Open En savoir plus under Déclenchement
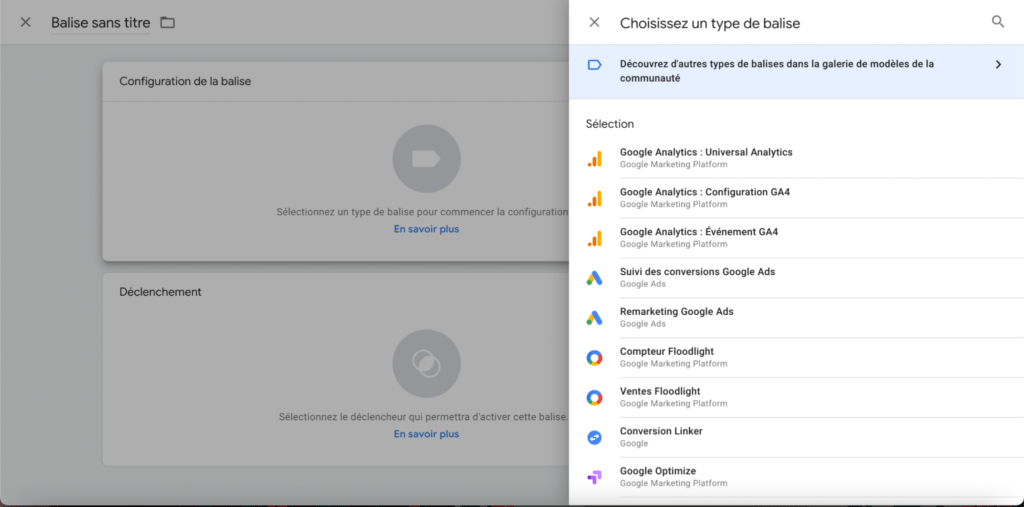 pos(426,434)
